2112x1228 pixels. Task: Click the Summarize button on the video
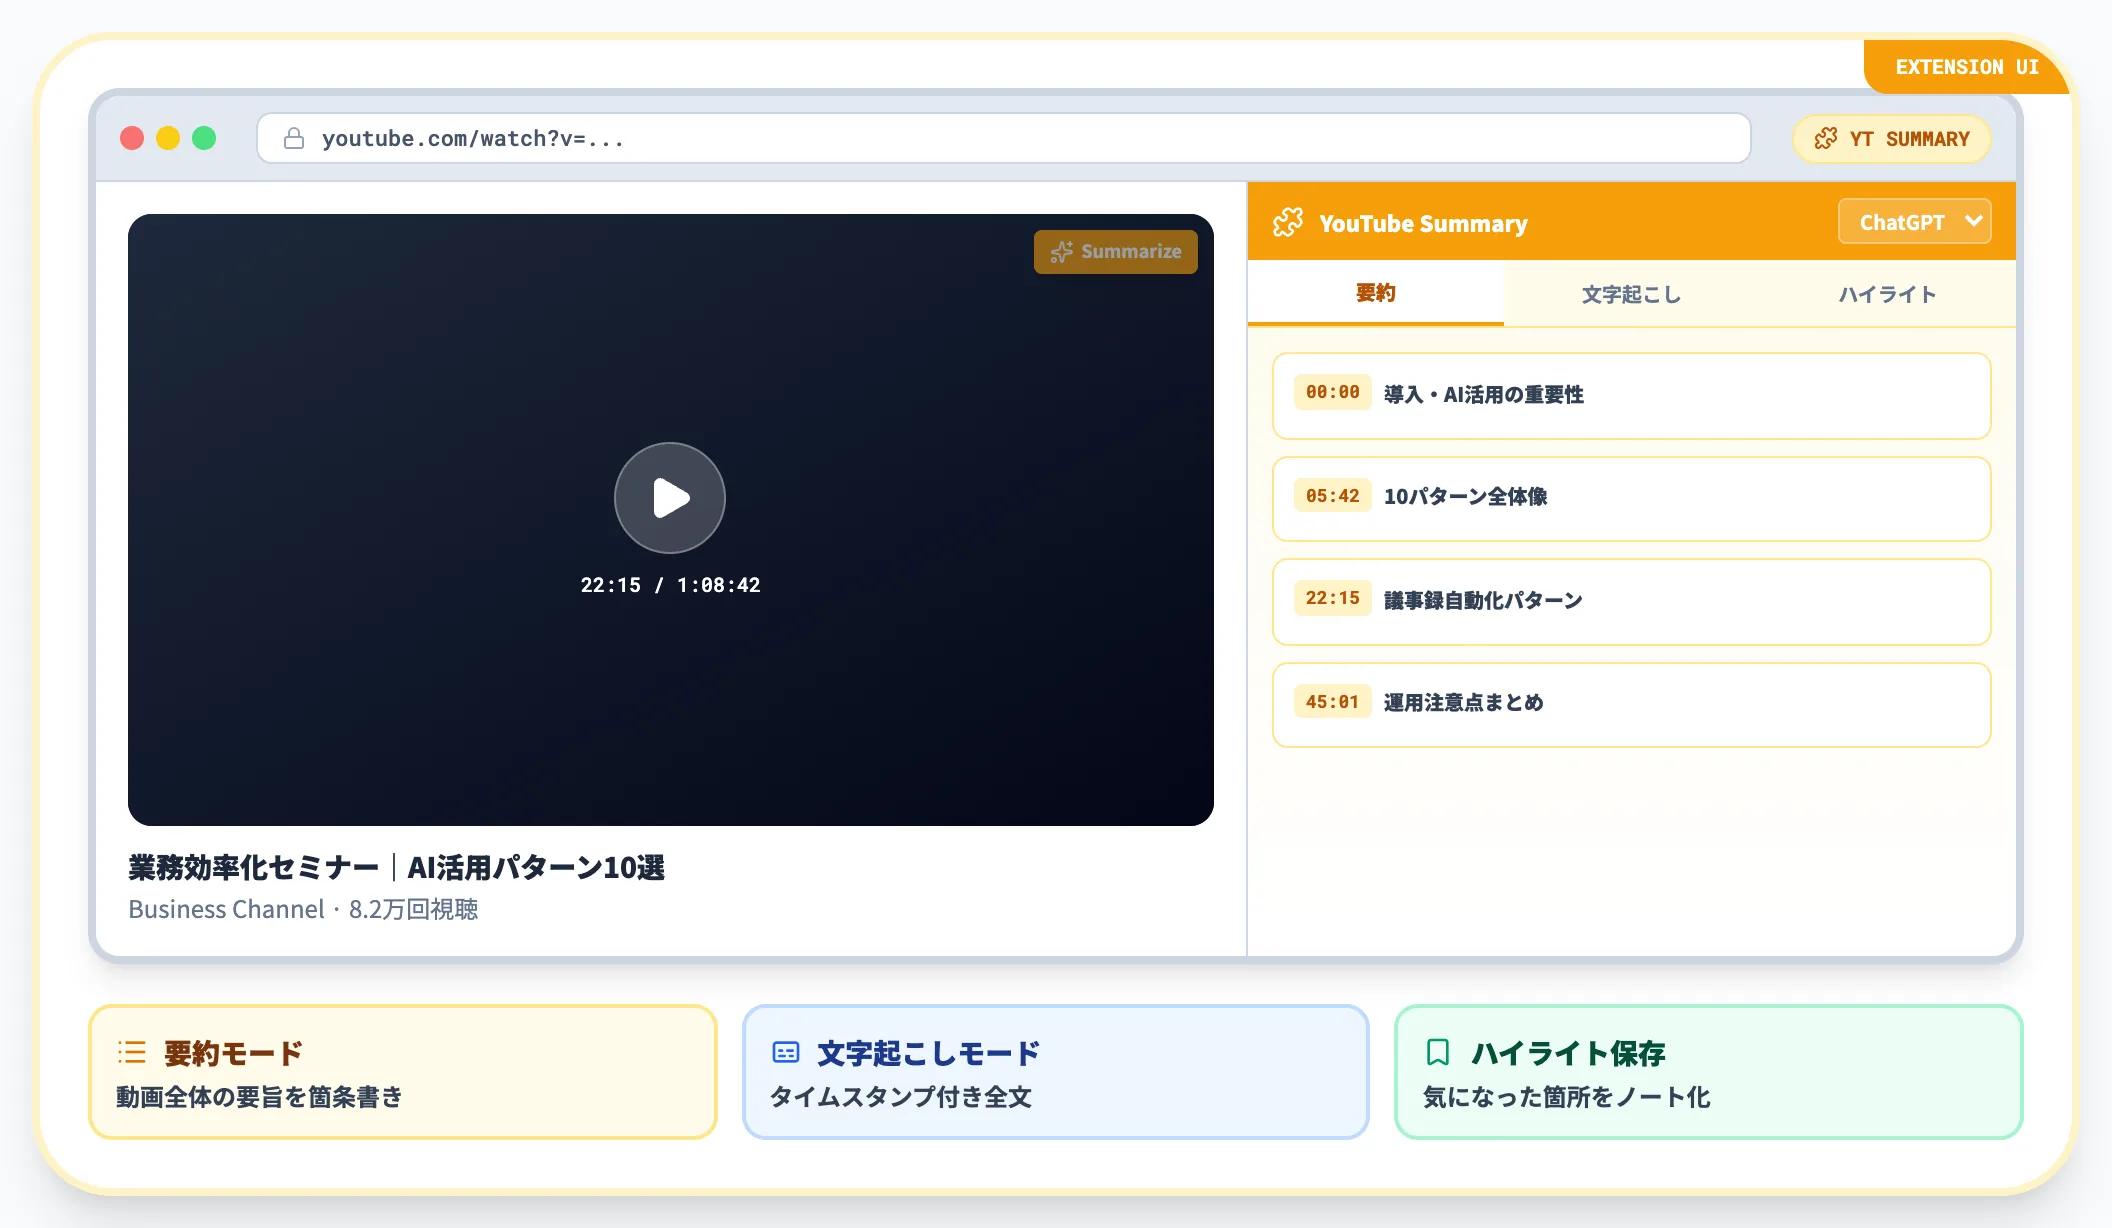1115,252
